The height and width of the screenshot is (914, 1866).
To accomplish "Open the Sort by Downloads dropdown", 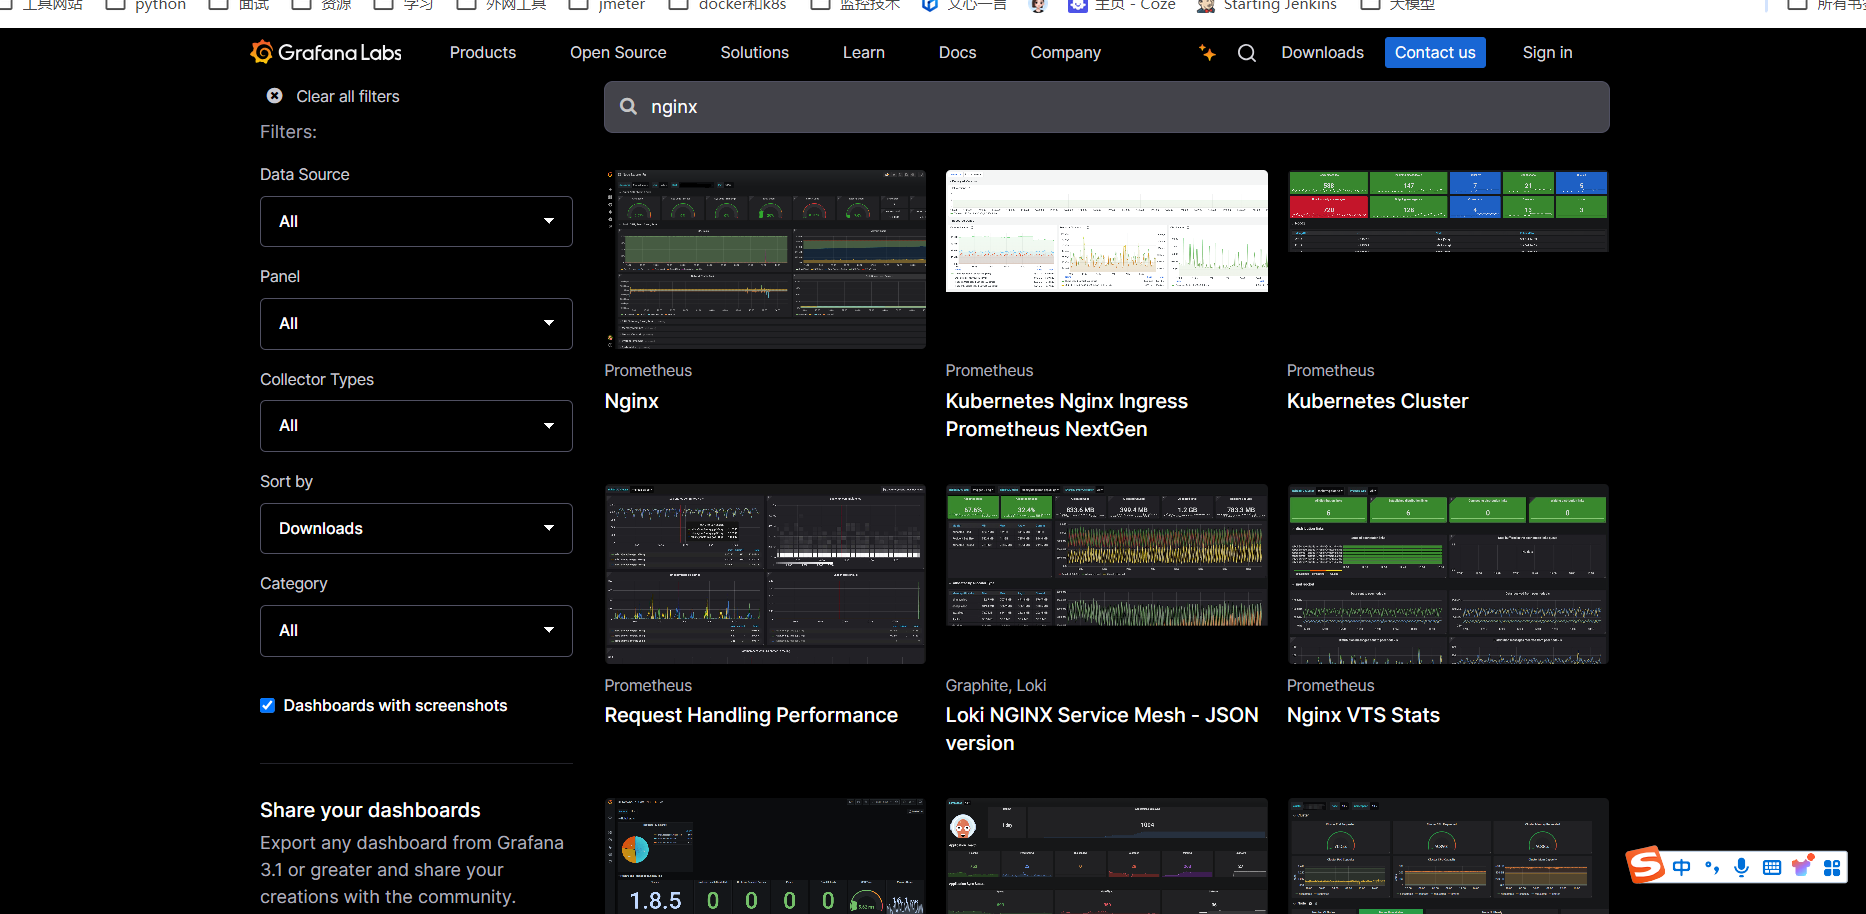I will click(416, 528).
